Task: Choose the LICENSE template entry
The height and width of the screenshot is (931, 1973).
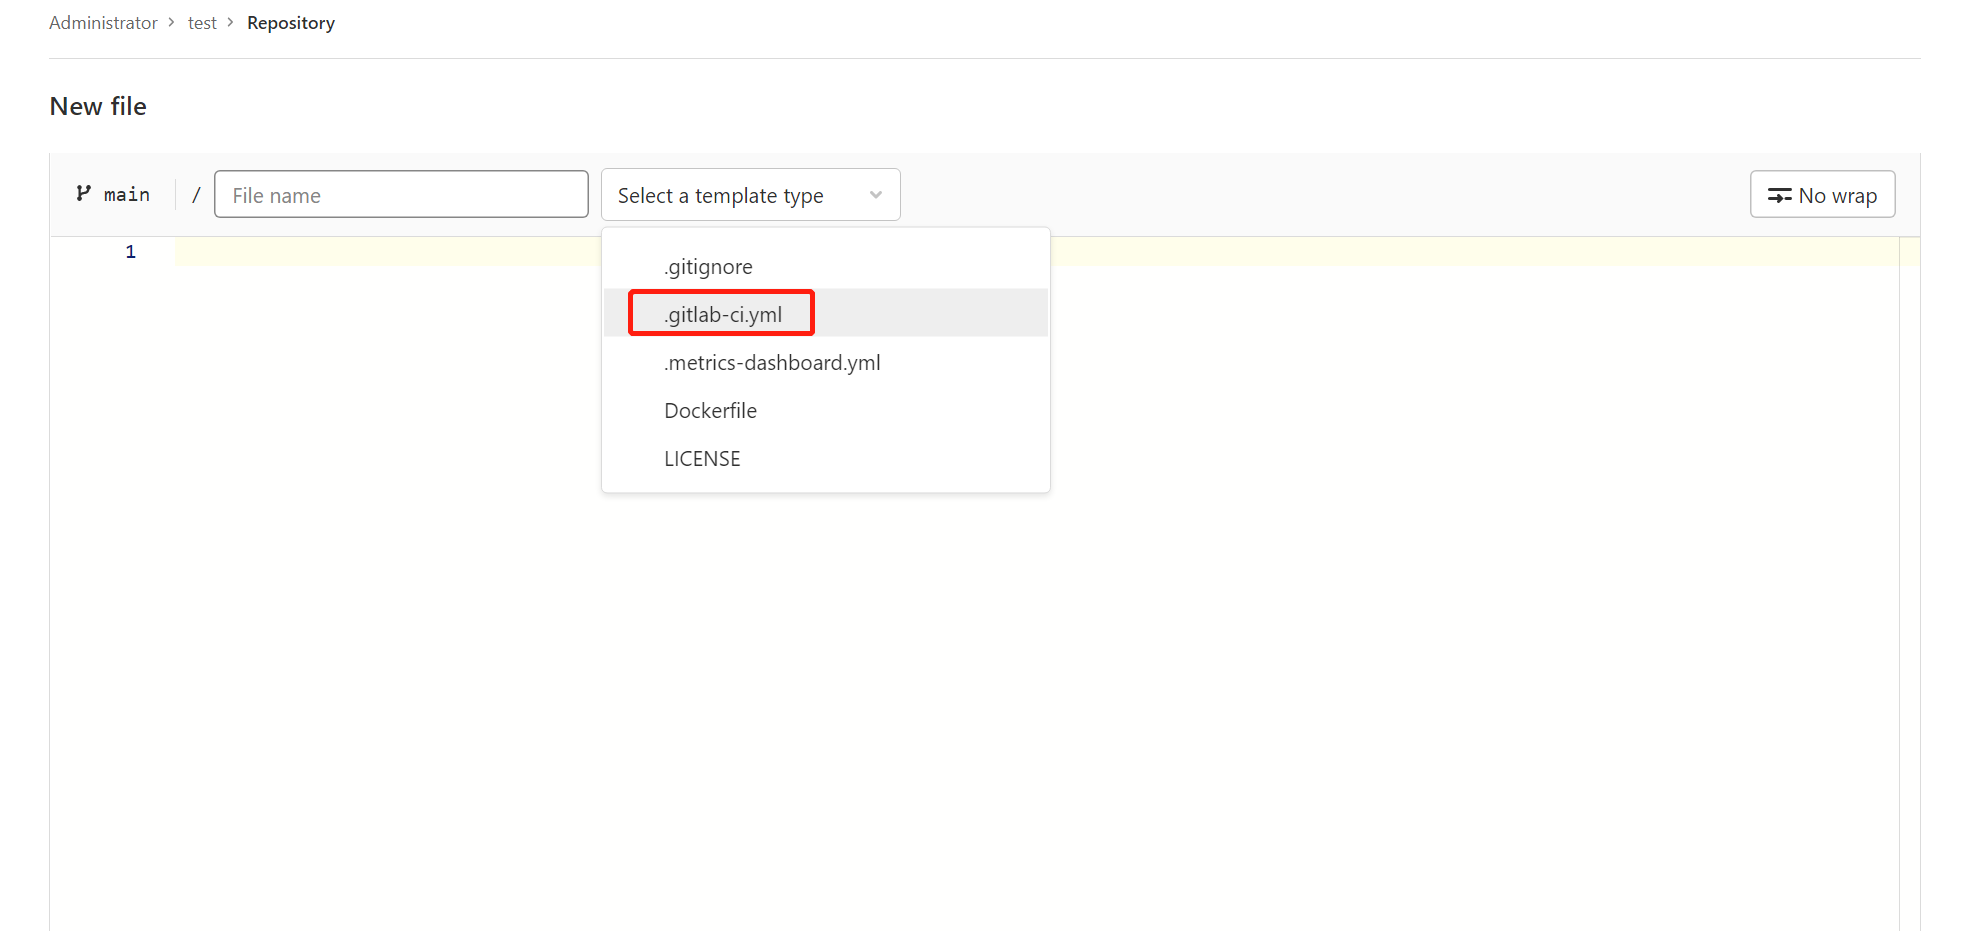Action: 702,458
